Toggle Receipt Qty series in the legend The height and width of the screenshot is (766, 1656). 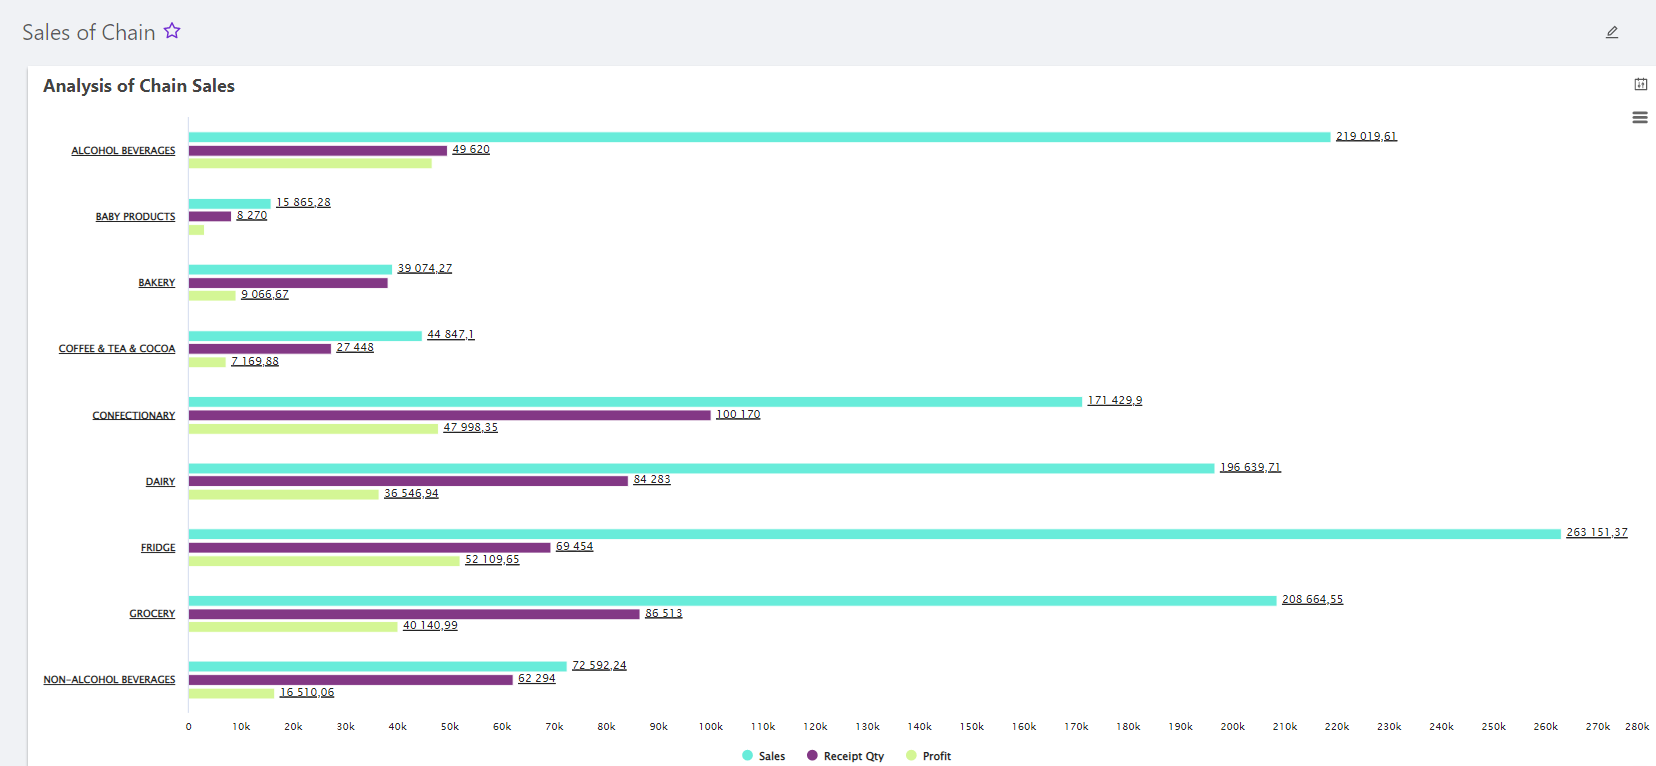tap(846, 756)
